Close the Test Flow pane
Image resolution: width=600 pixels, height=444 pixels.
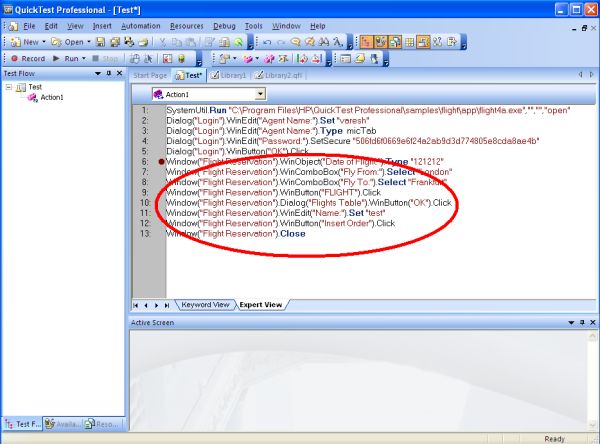click(x=119, y=73)
